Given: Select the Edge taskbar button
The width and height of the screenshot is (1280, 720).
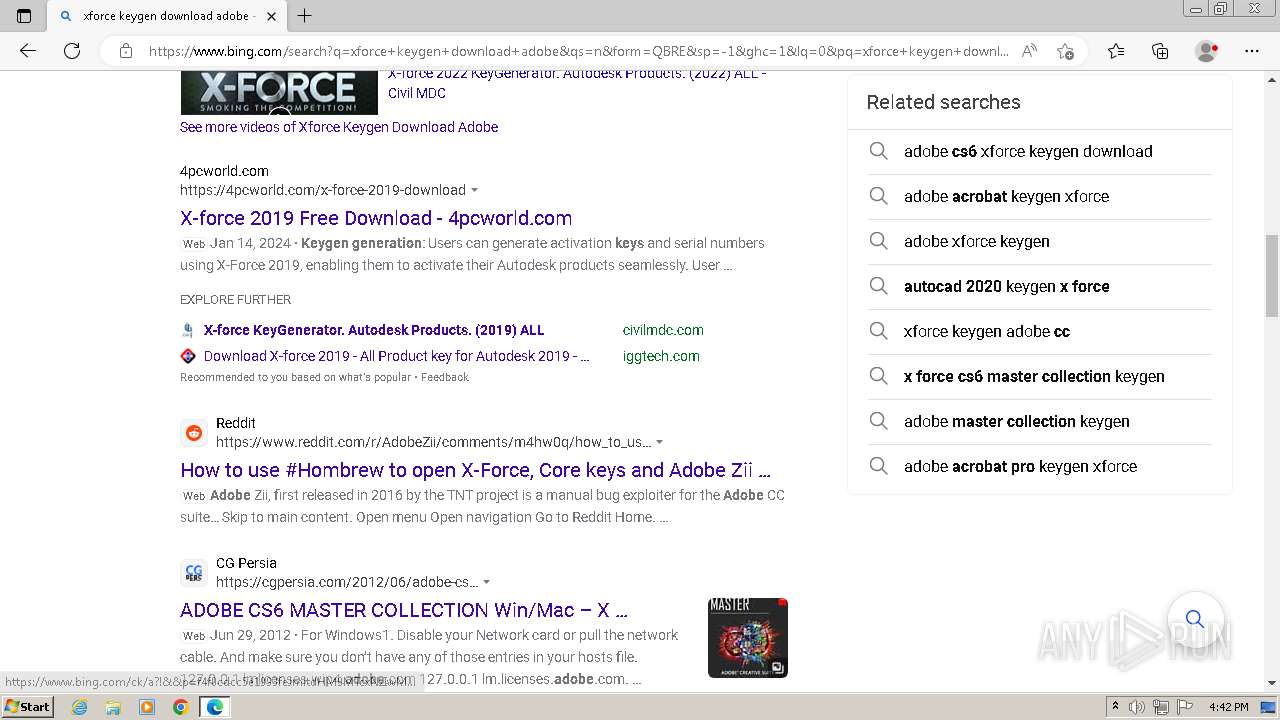Looking at the screenshot, I should pyautogui.click(x=215, y=707).
